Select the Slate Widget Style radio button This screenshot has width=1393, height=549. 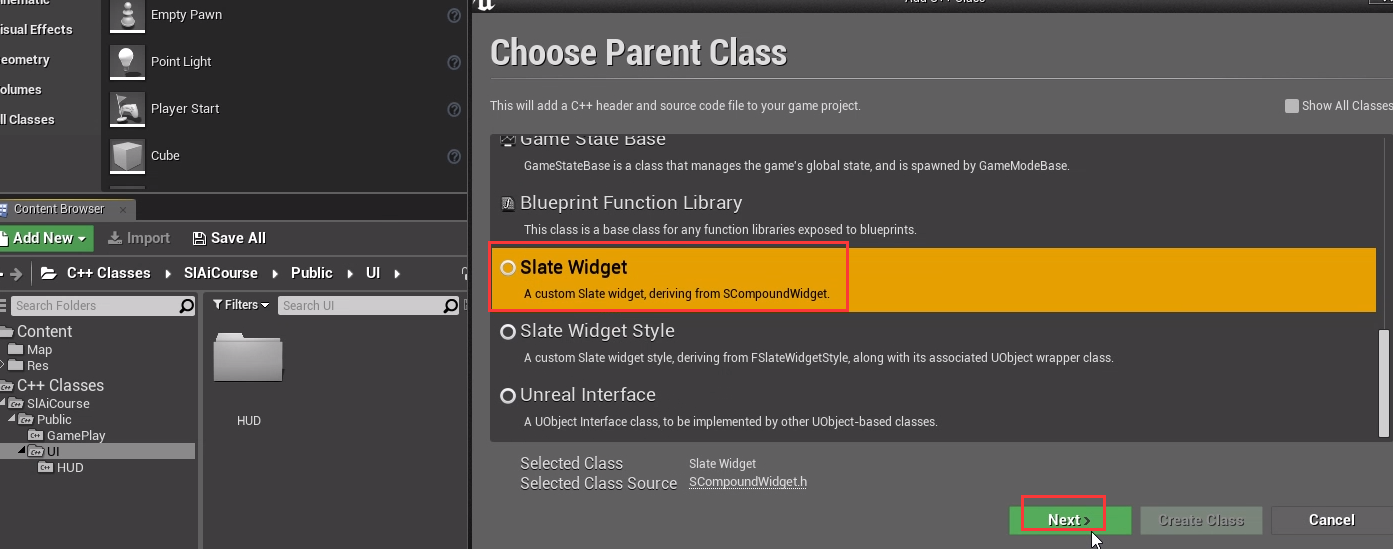(508, 331)
